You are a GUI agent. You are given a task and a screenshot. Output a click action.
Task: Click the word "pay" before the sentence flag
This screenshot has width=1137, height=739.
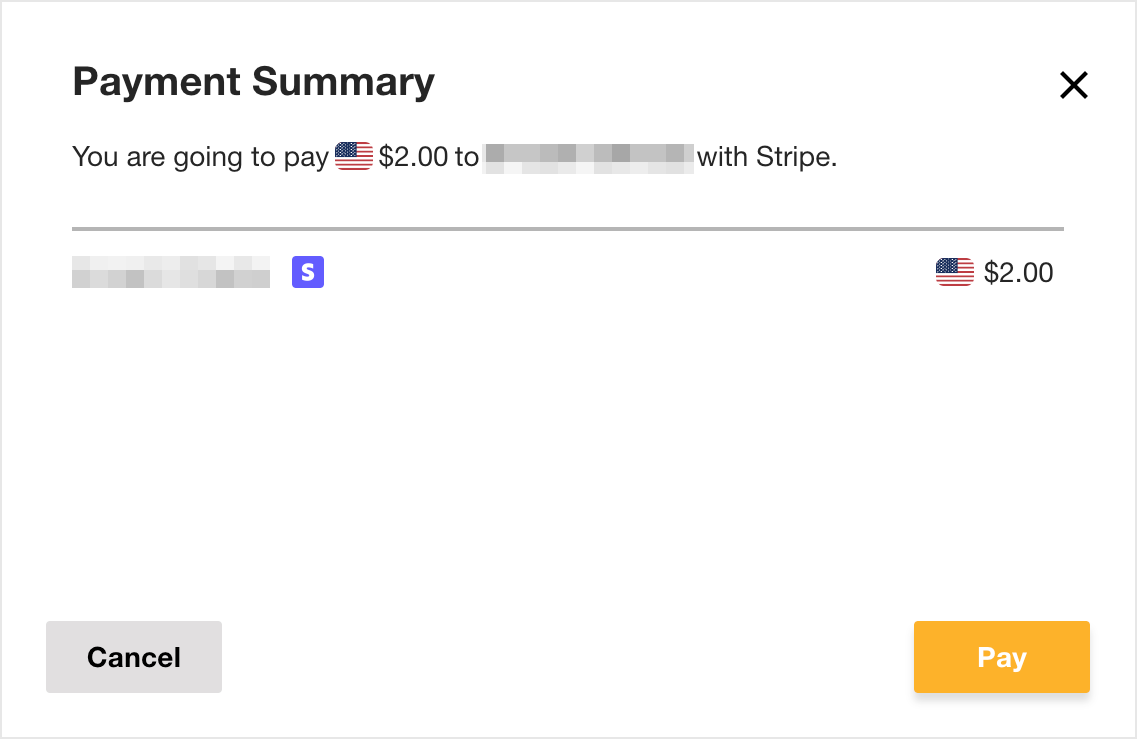pyautogui.click(x=306, y=159)
